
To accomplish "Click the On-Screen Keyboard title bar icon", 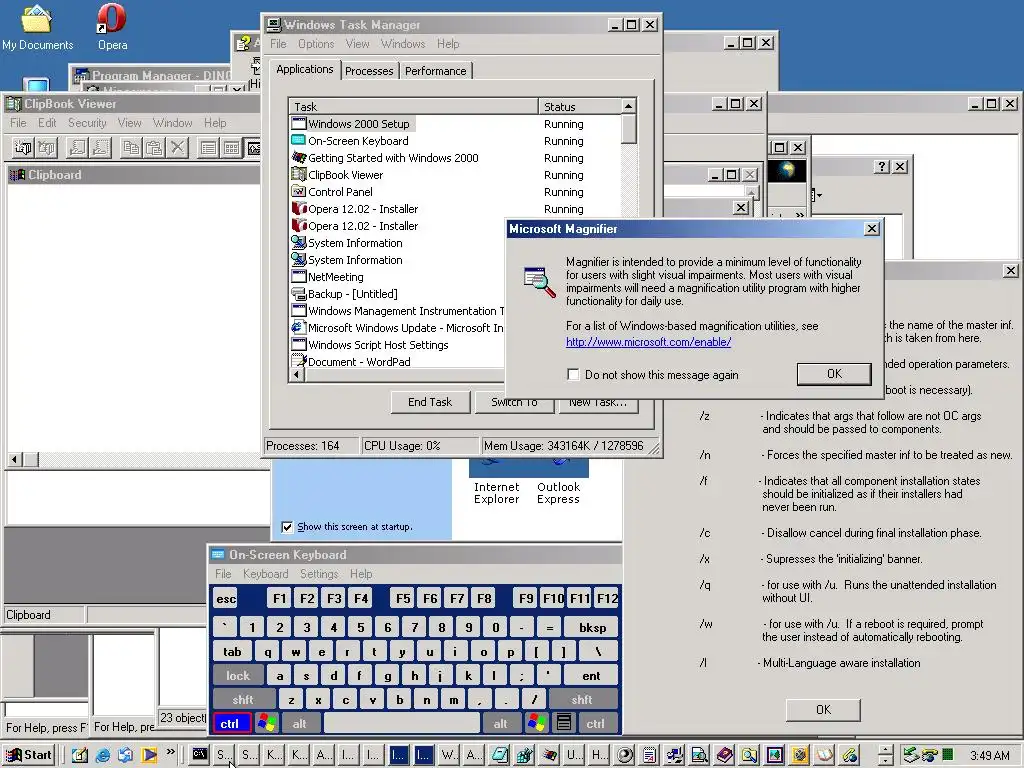I will click(x=218, y=554).
